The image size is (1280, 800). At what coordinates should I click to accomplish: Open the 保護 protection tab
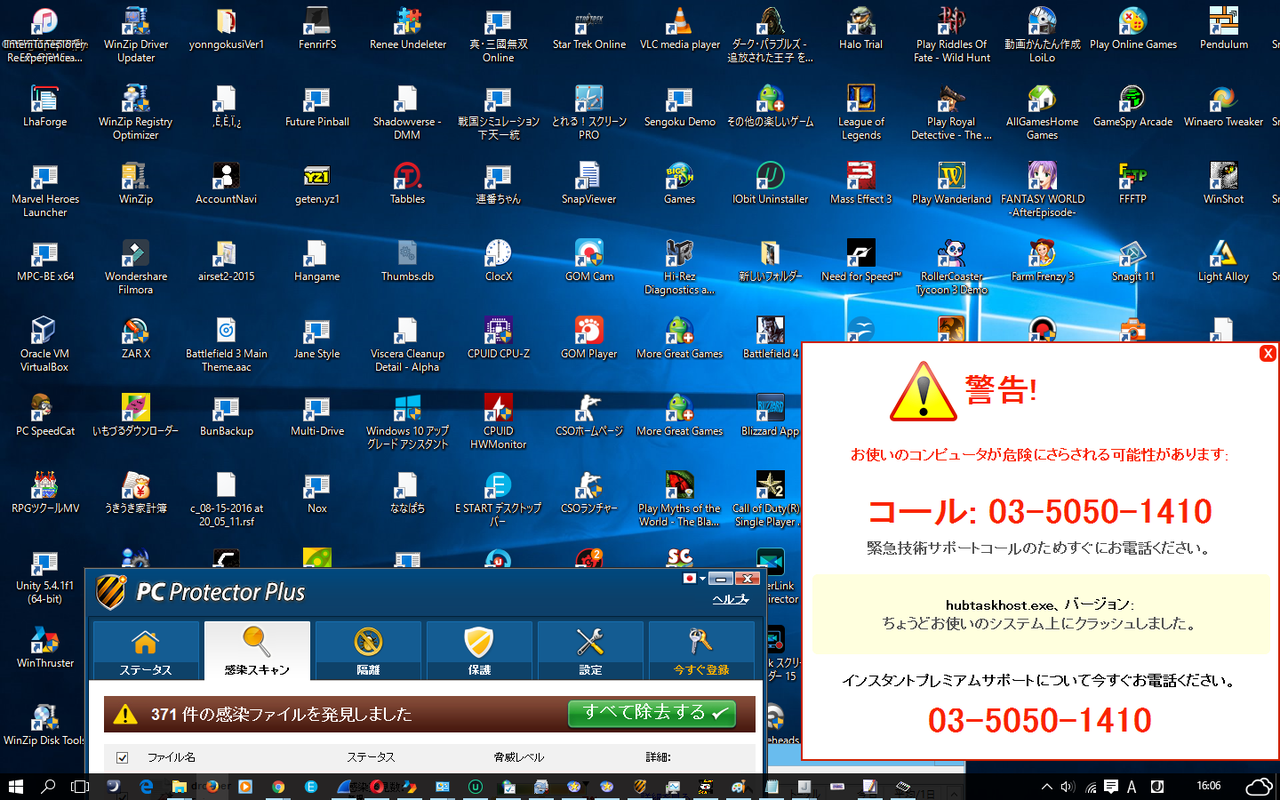point(479,650)
